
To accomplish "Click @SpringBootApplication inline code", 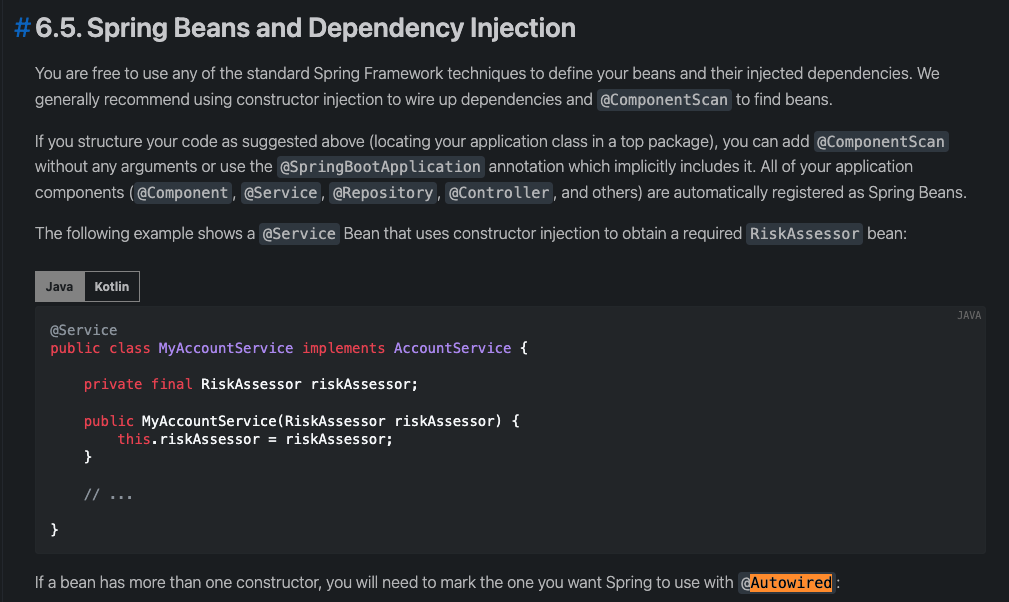I will point(380,167).
